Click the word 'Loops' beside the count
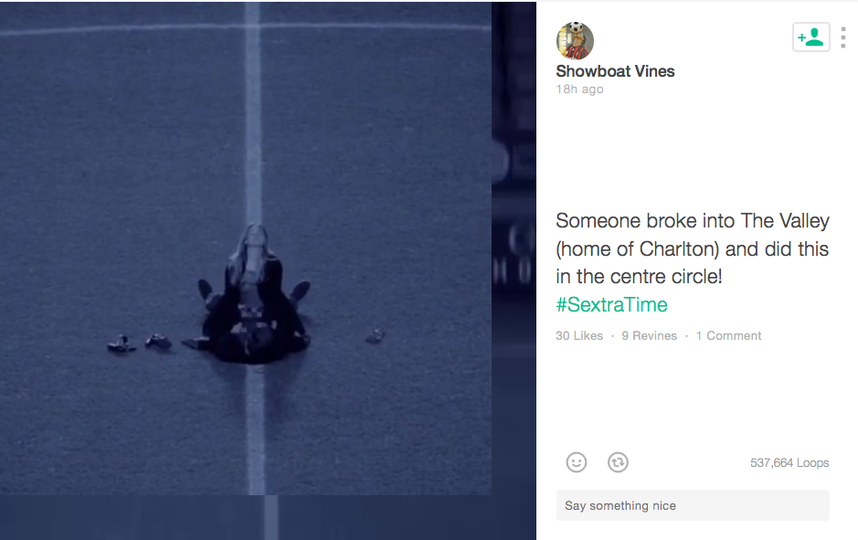Image resolution: width=858 pixels, height=540 pixels. tap(813, 463)
